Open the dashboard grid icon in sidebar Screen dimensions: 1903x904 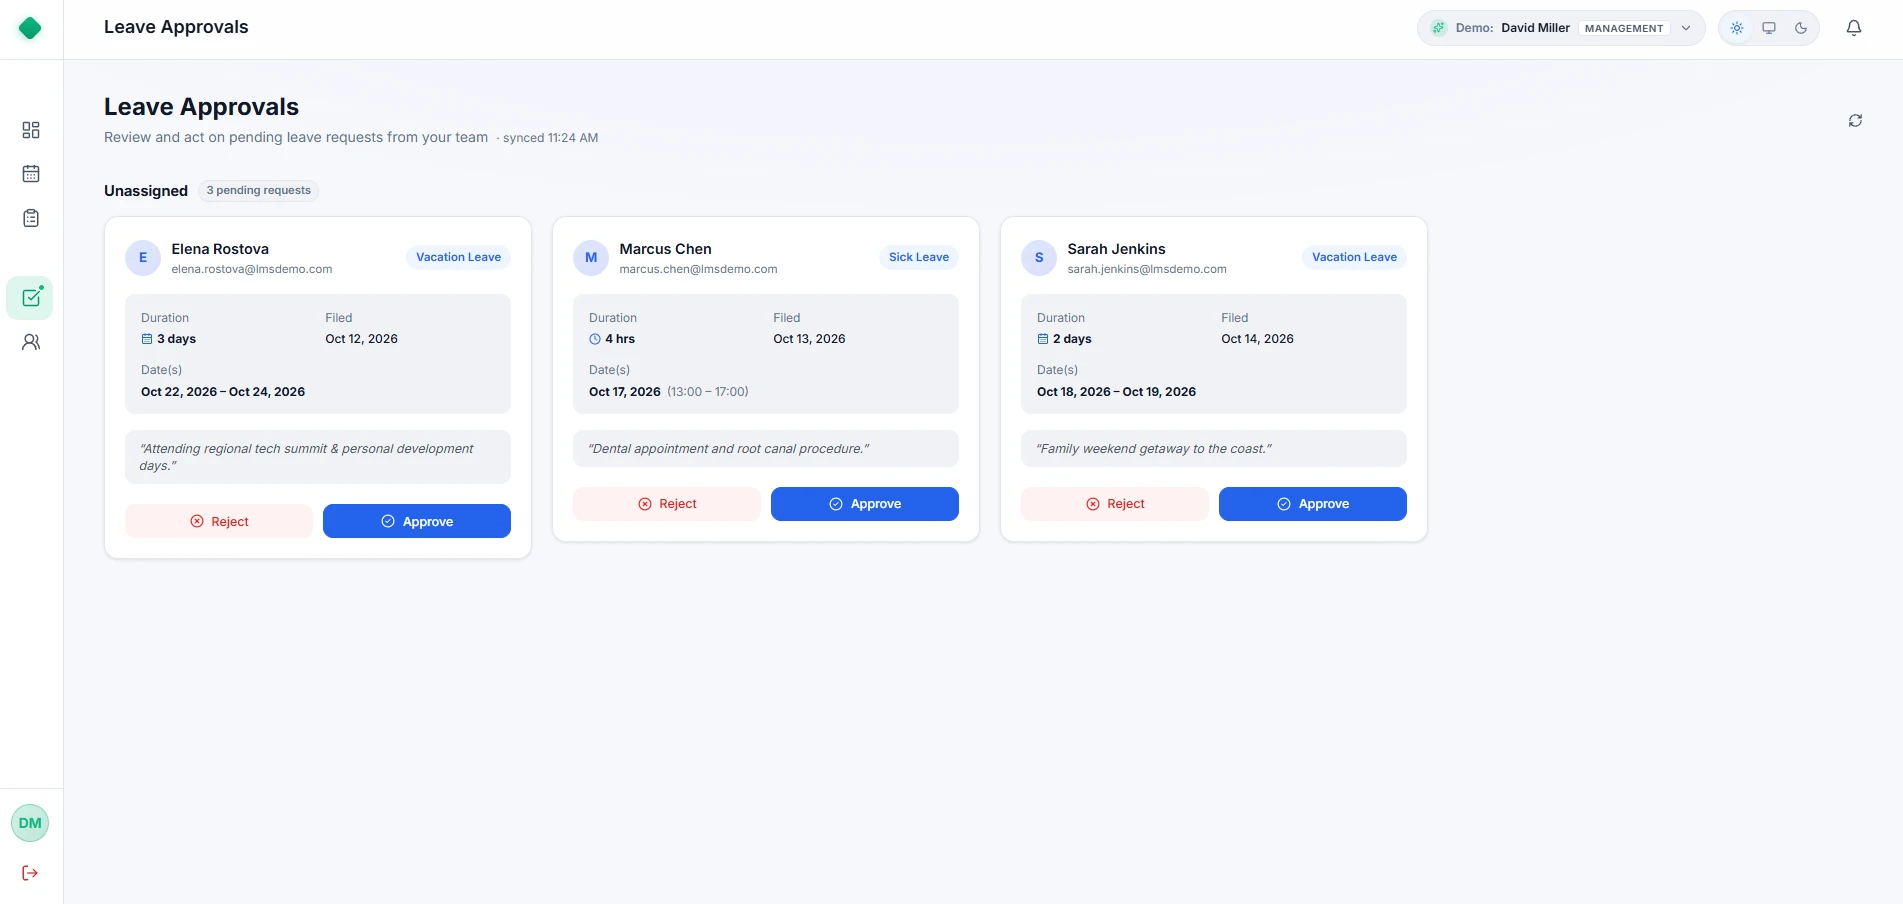[x=31, y=130]
